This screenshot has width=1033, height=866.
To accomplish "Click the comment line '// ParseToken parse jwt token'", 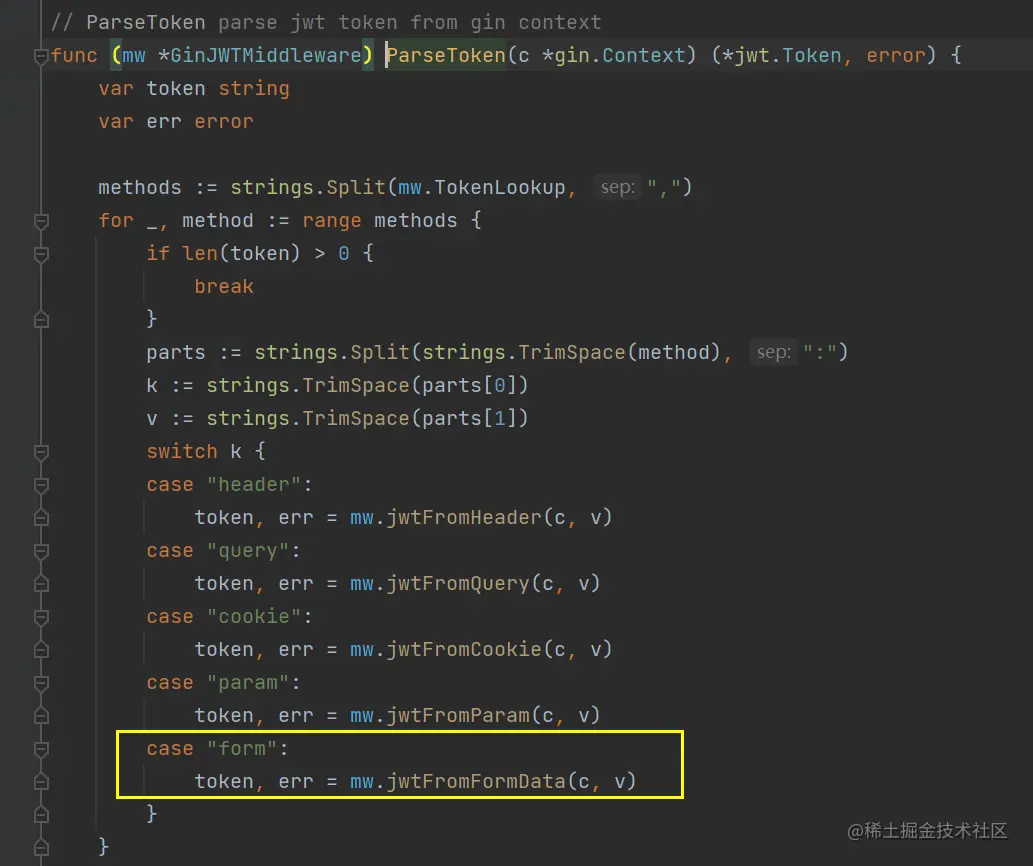I will point(326,22).
